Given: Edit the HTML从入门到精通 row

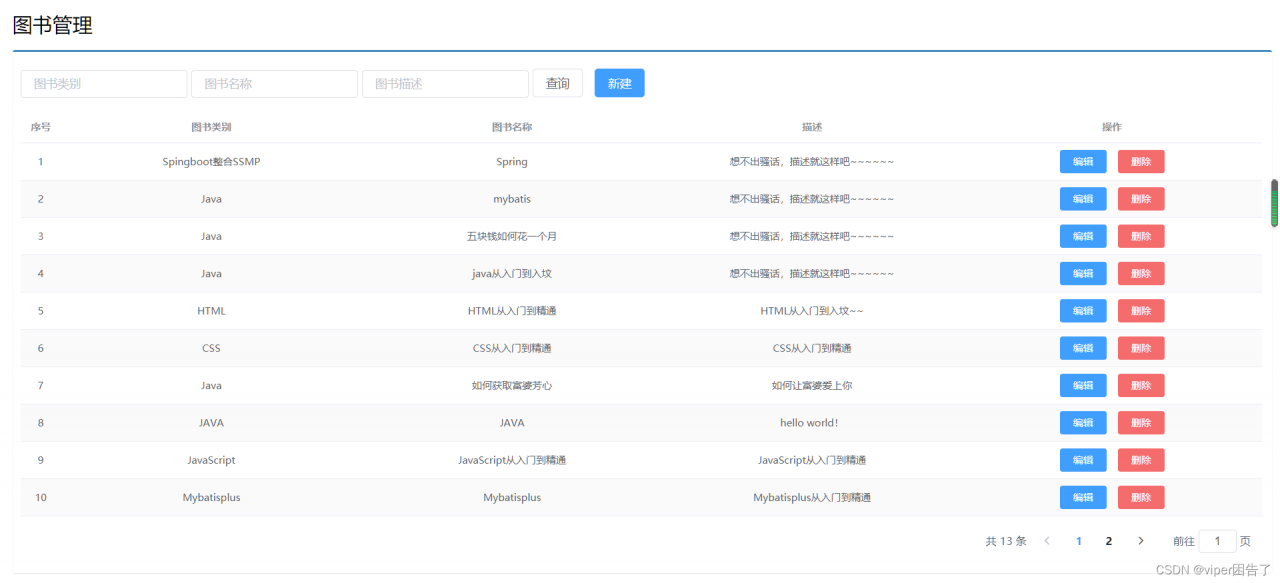Looking at the screenshot, I should click(x=1083, y=311).
